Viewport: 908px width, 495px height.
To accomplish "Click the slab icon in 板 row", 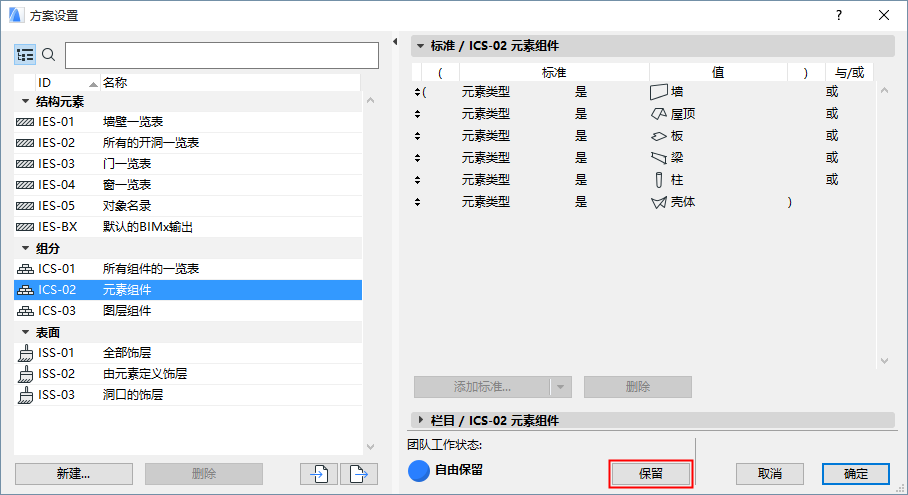I will tap(658, 136).
